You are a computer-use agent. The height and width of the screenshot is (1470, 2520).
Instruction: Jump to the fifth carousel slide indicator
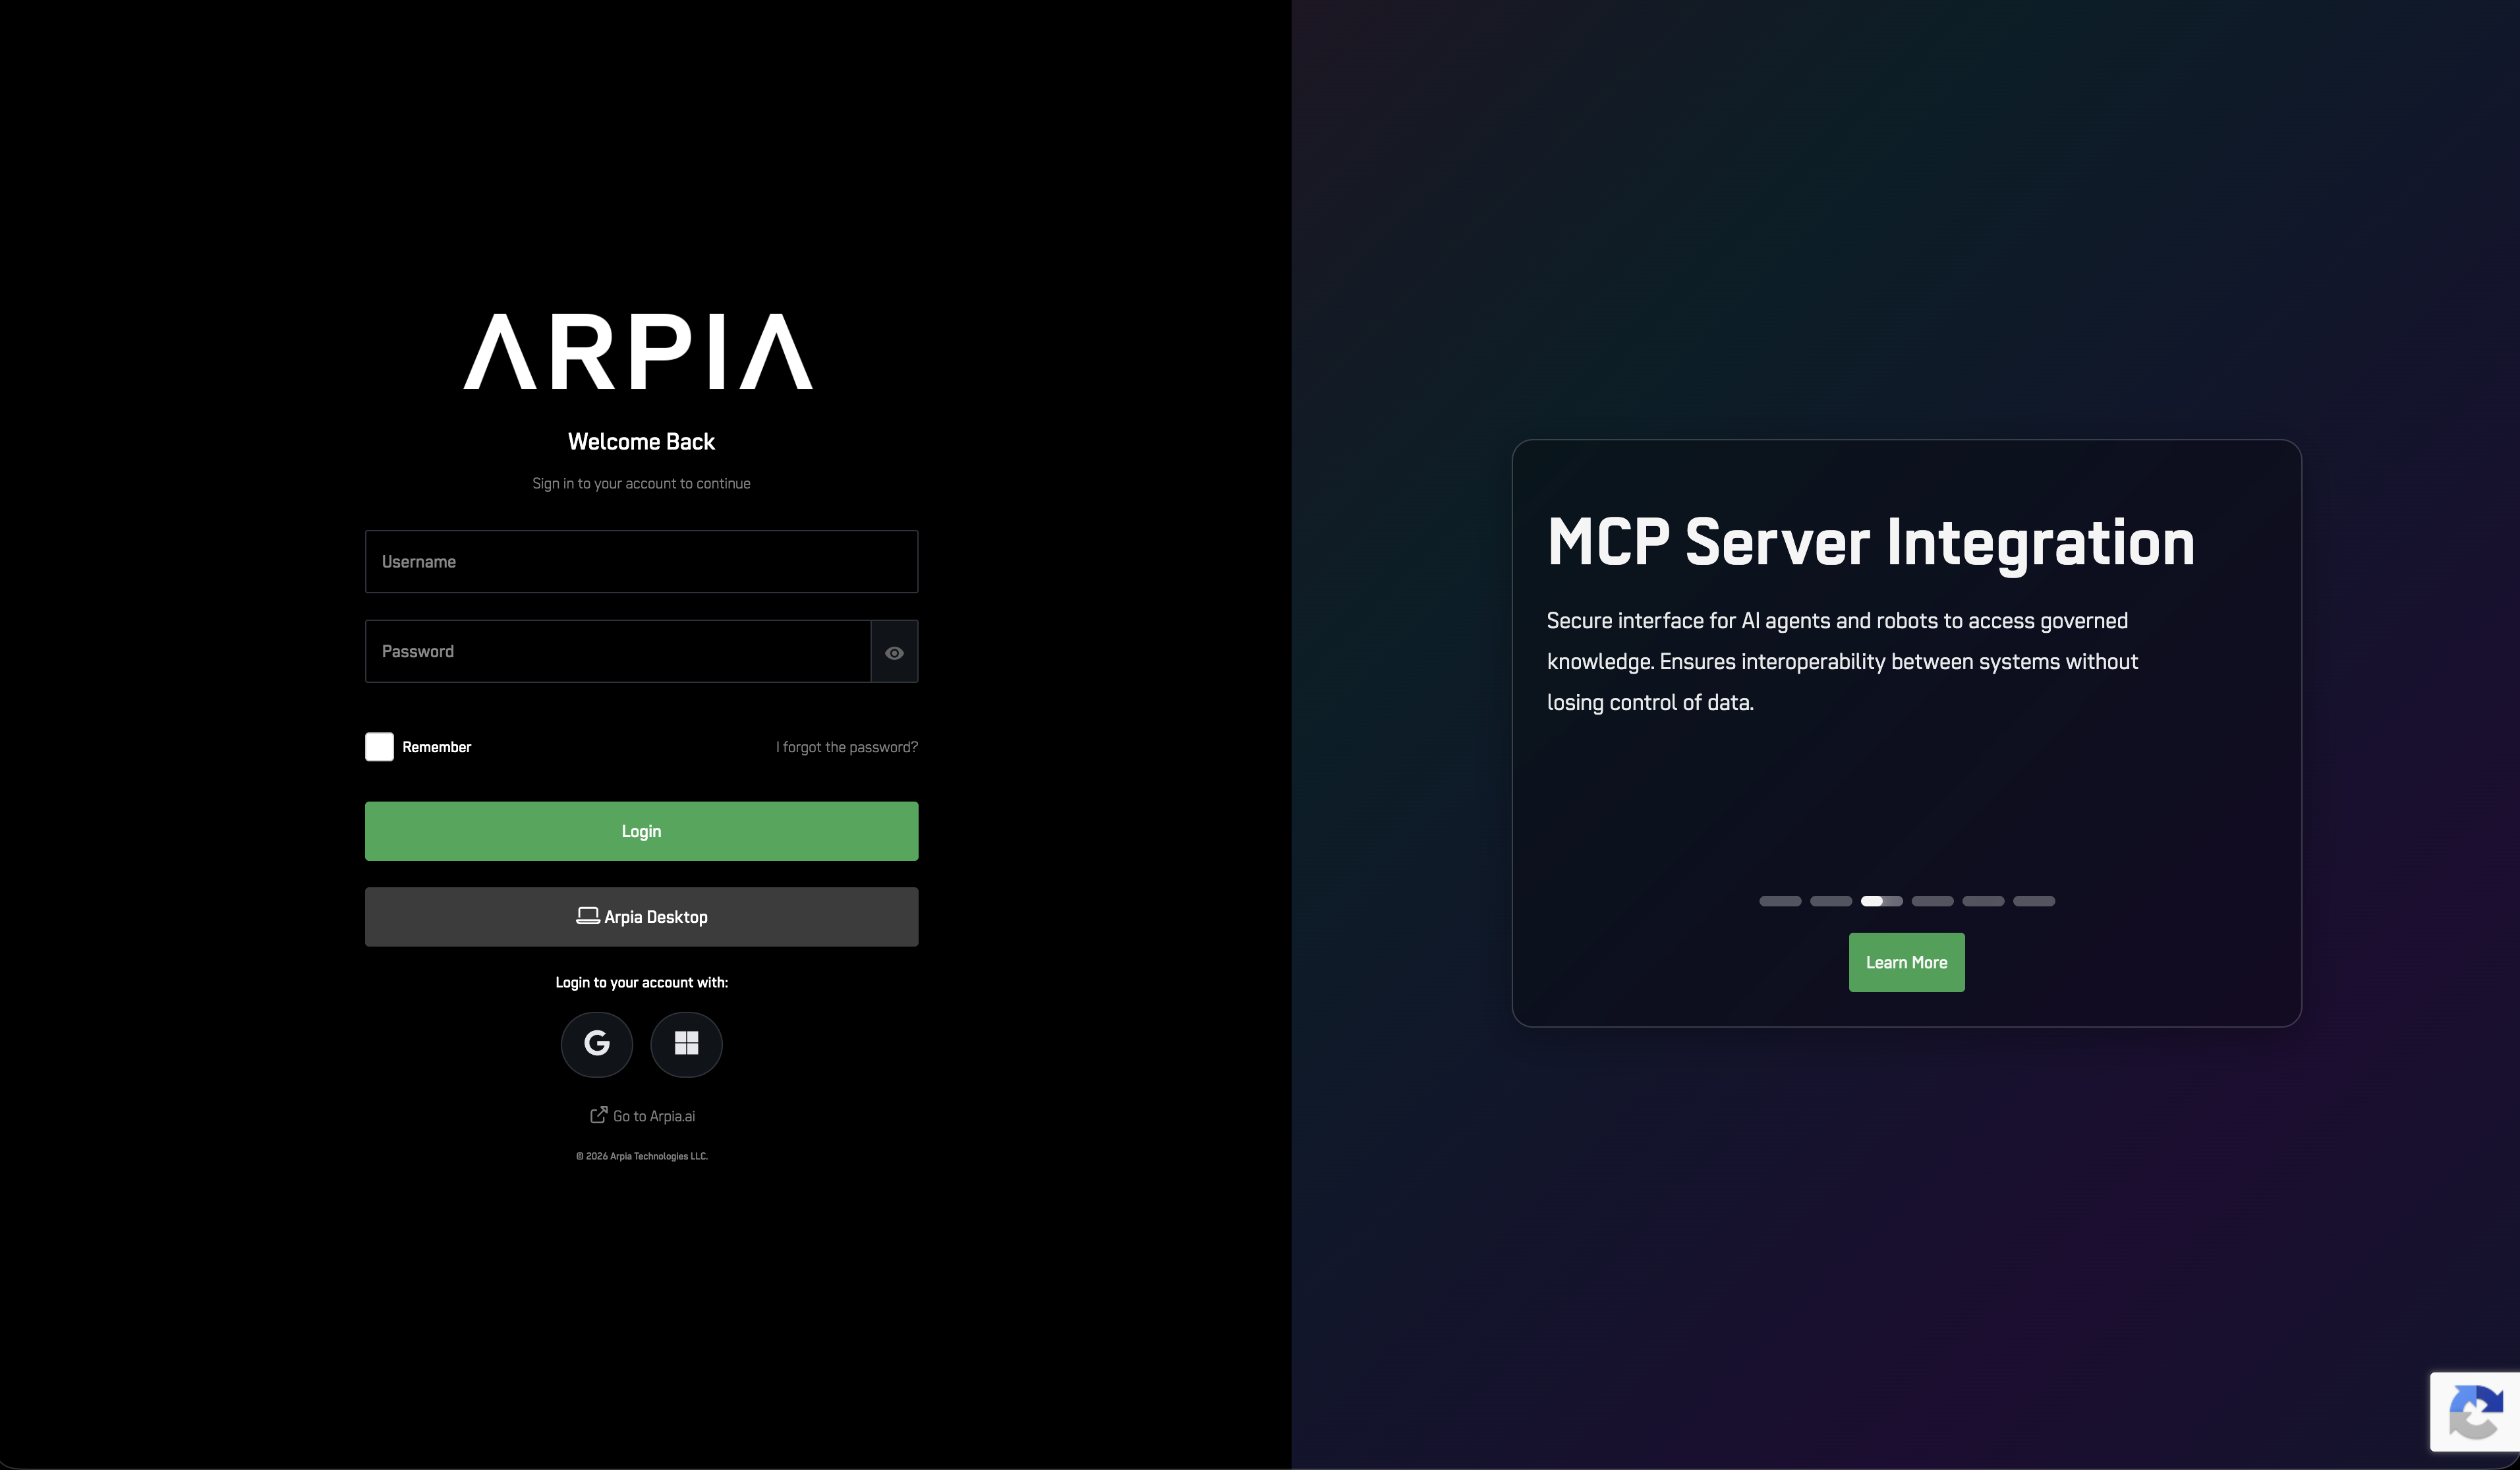pos(1983,901)
